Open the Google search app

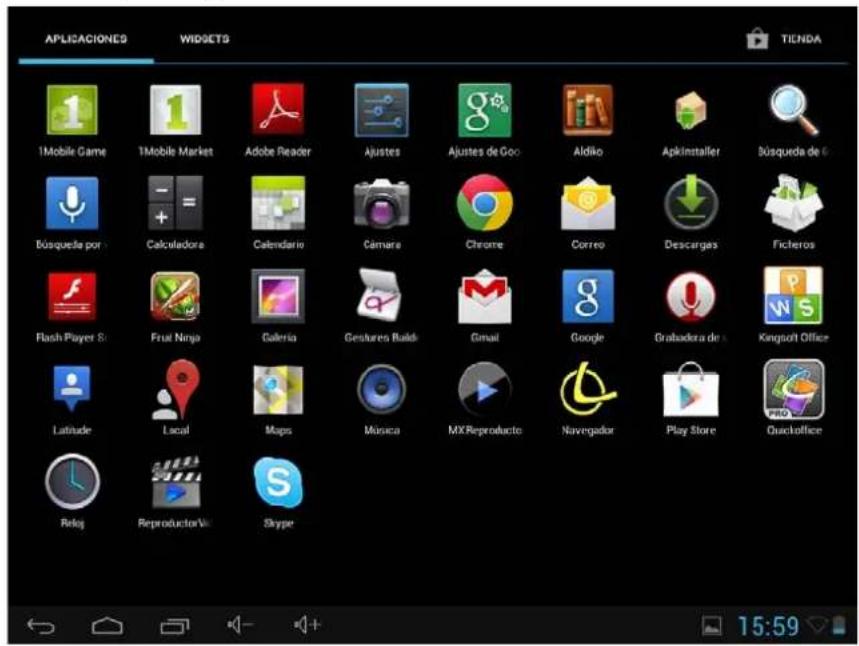588,296
